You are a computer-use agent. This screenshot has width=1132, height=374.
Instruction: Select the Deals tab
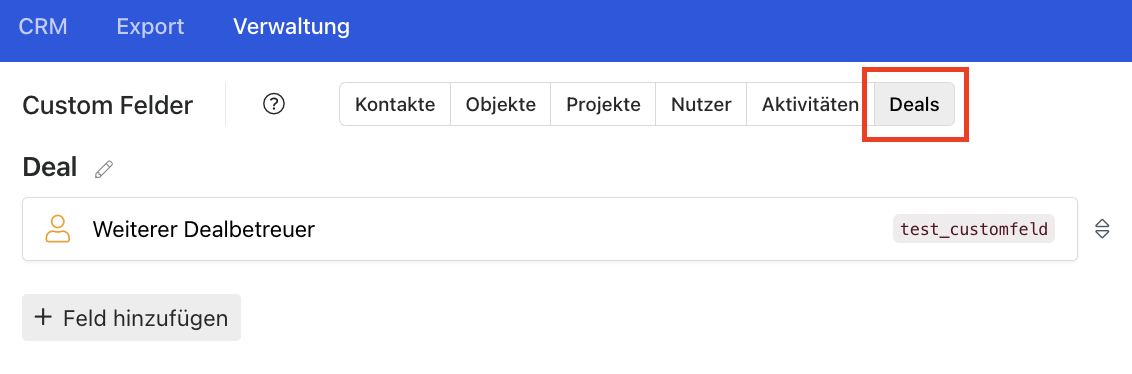(914, 105)
